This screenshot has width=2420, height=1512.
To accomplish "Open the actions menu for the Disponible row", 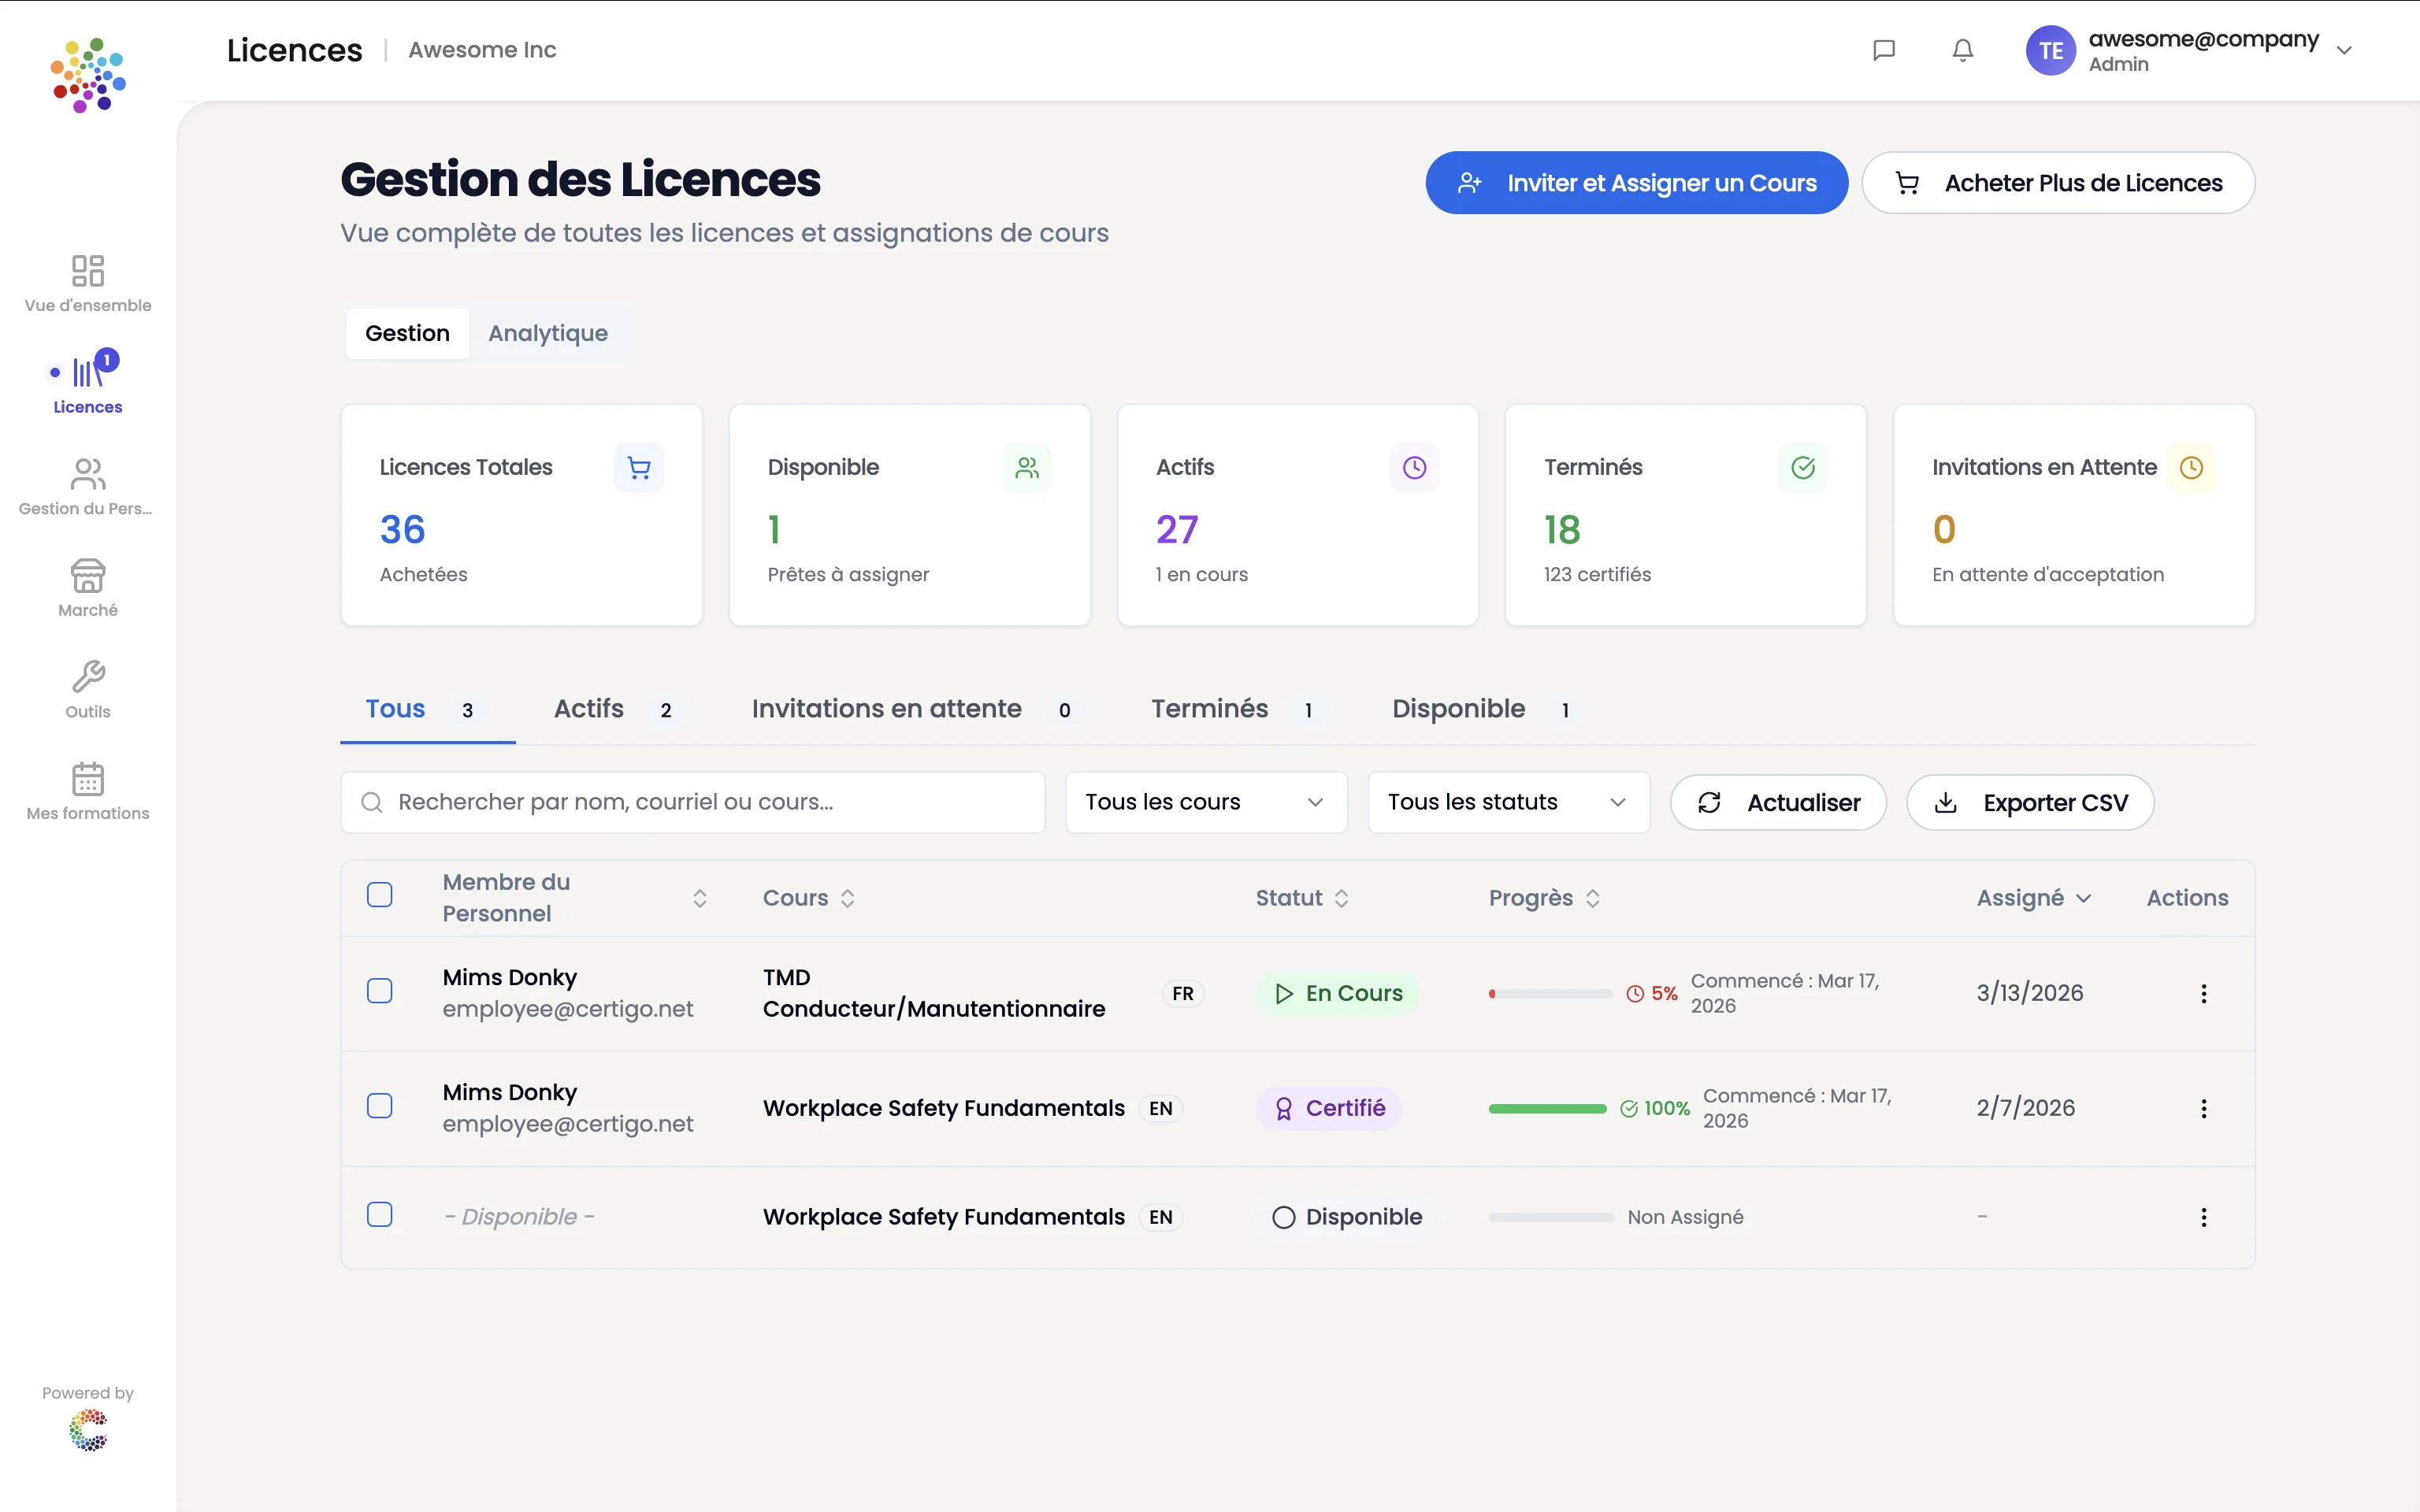I will point(2203,1216).
